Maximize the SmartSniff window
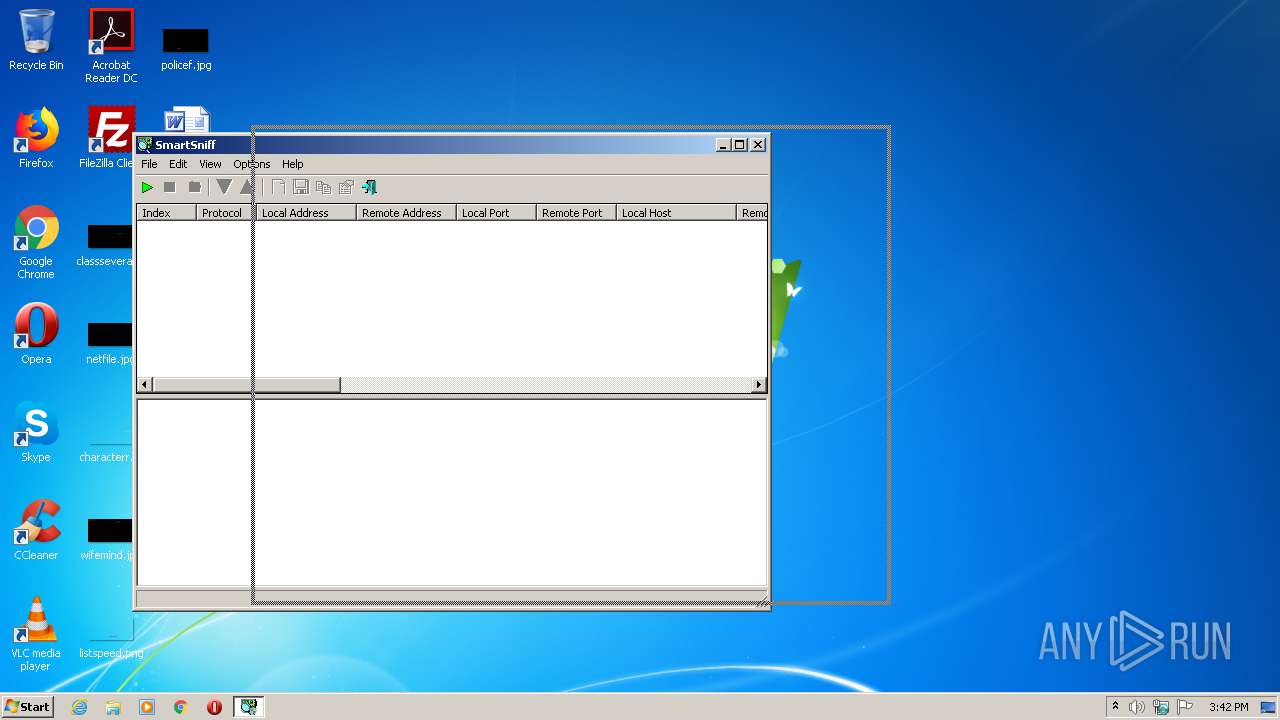The image size is (1280, 720). [x=740, y=145]
